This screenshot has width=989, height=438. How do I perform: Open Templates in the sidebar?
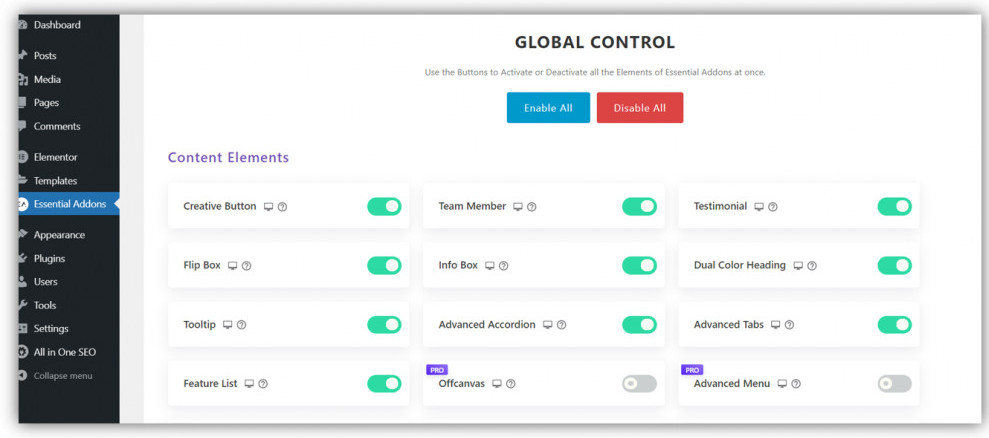click(69, 181)
